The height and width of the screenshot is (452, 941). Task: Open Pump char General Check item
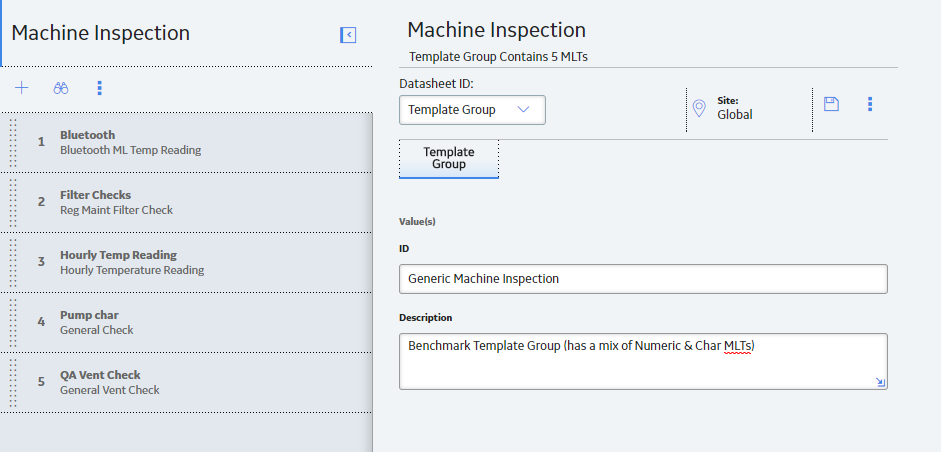coord(186,323)
